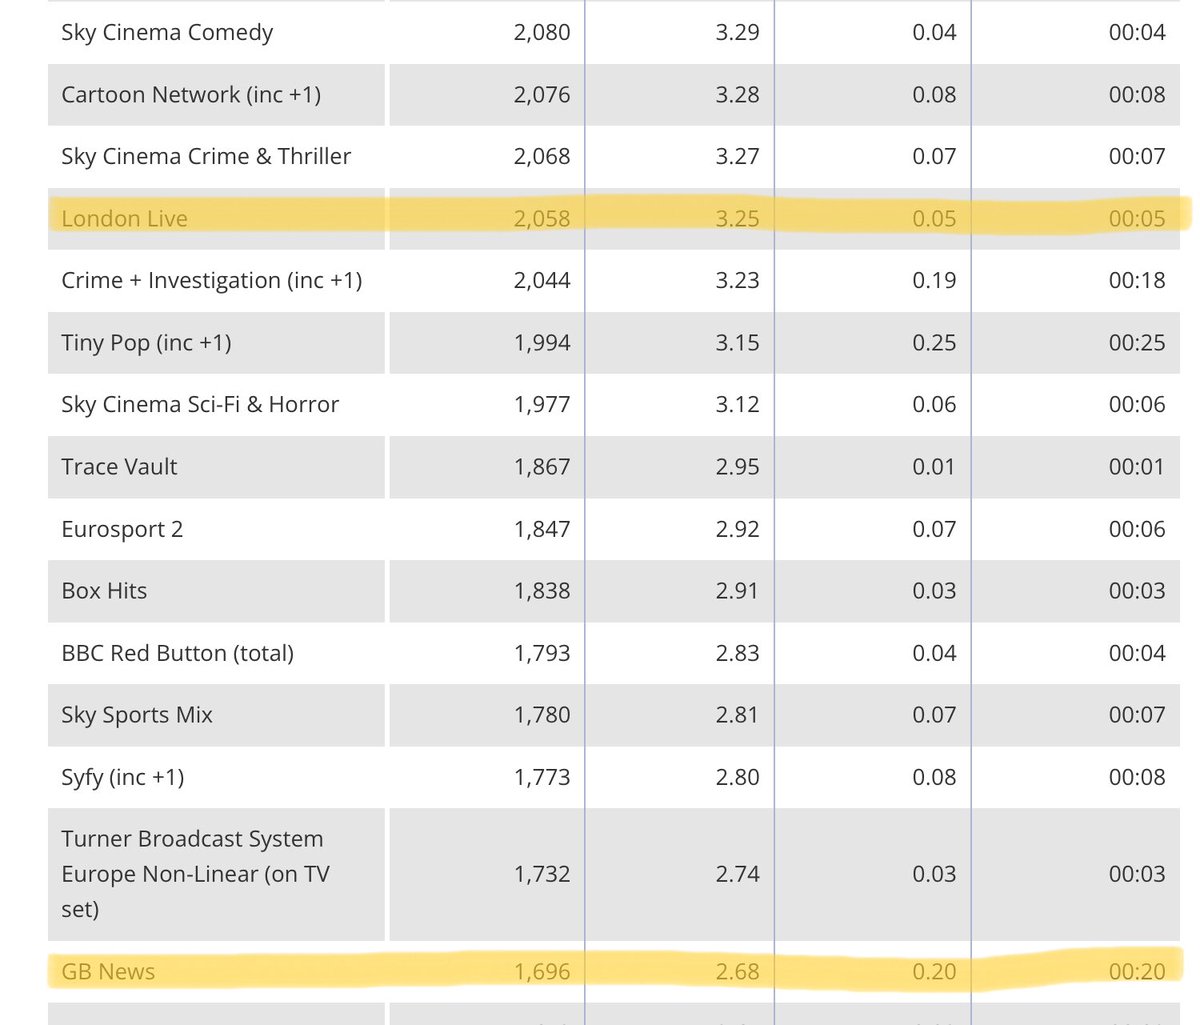1200x1025 pixels.
Task: Select the 1,732 Turner Broadcast figure
Action: 542,874
